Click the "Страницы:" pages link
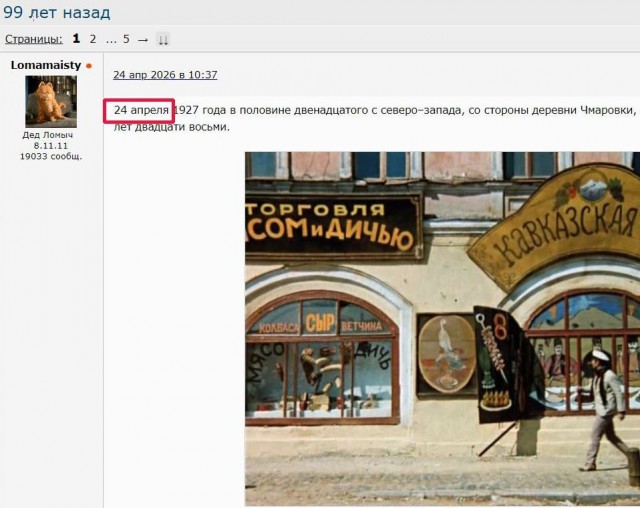This screenshot has height=508, width=640. point(34,39)
